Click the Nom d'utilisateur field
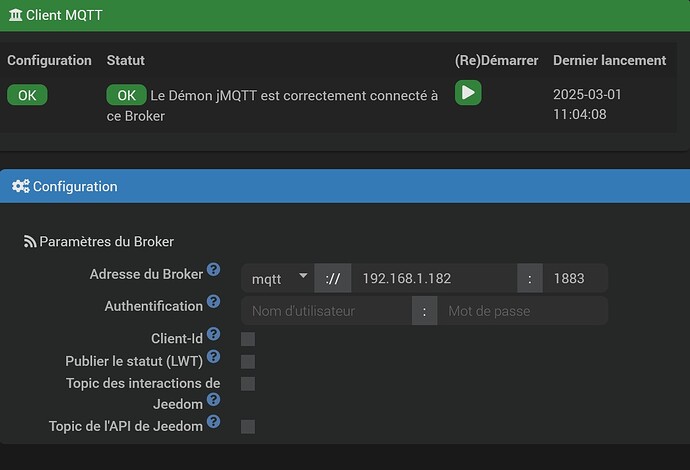The width and height of the screenshot is (690, 470). click(327, 311)
